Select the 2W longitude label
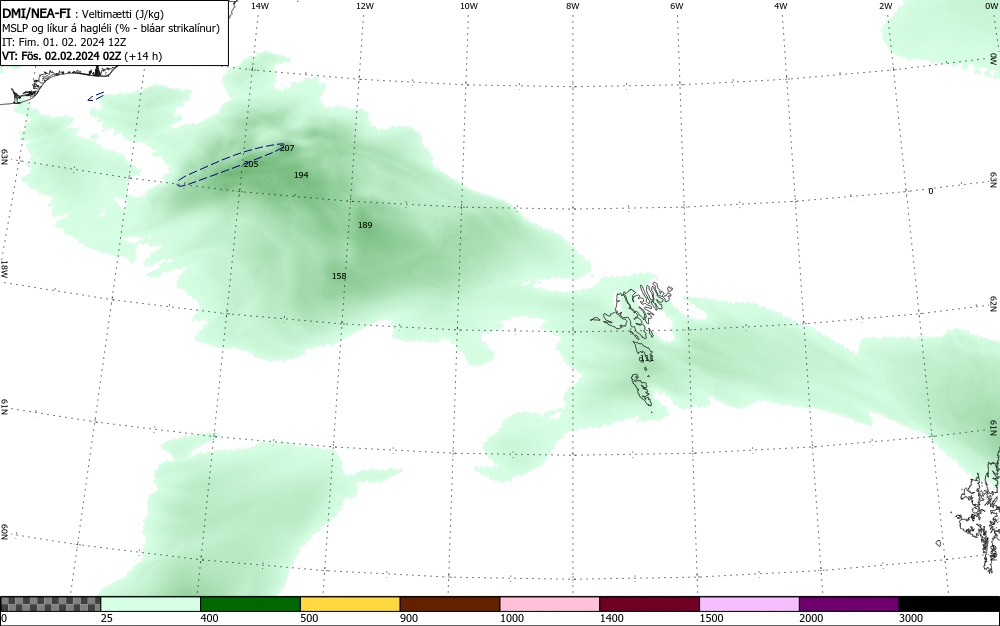 [885, 6]
